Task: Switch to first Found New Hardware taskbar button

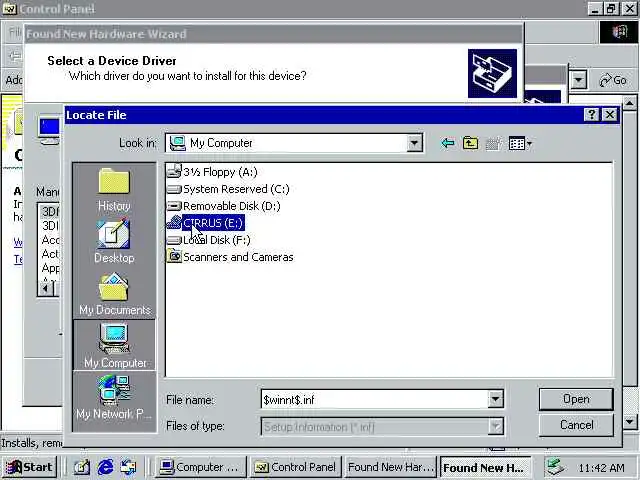Action: tap(390, 467)
